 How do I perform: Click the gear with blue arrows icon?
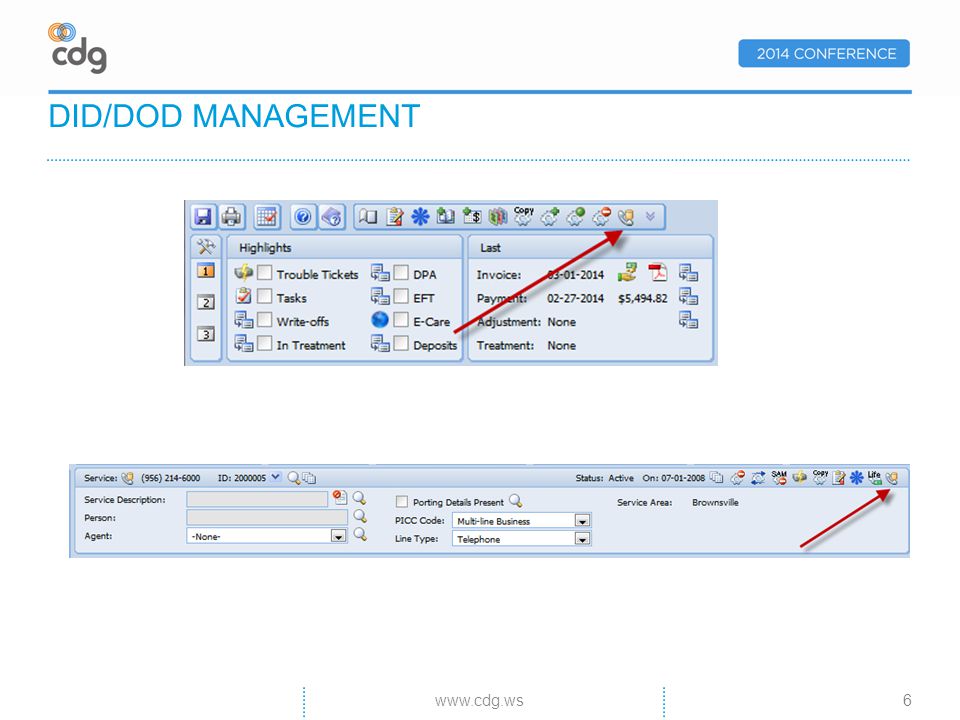[x=758, y=478]
